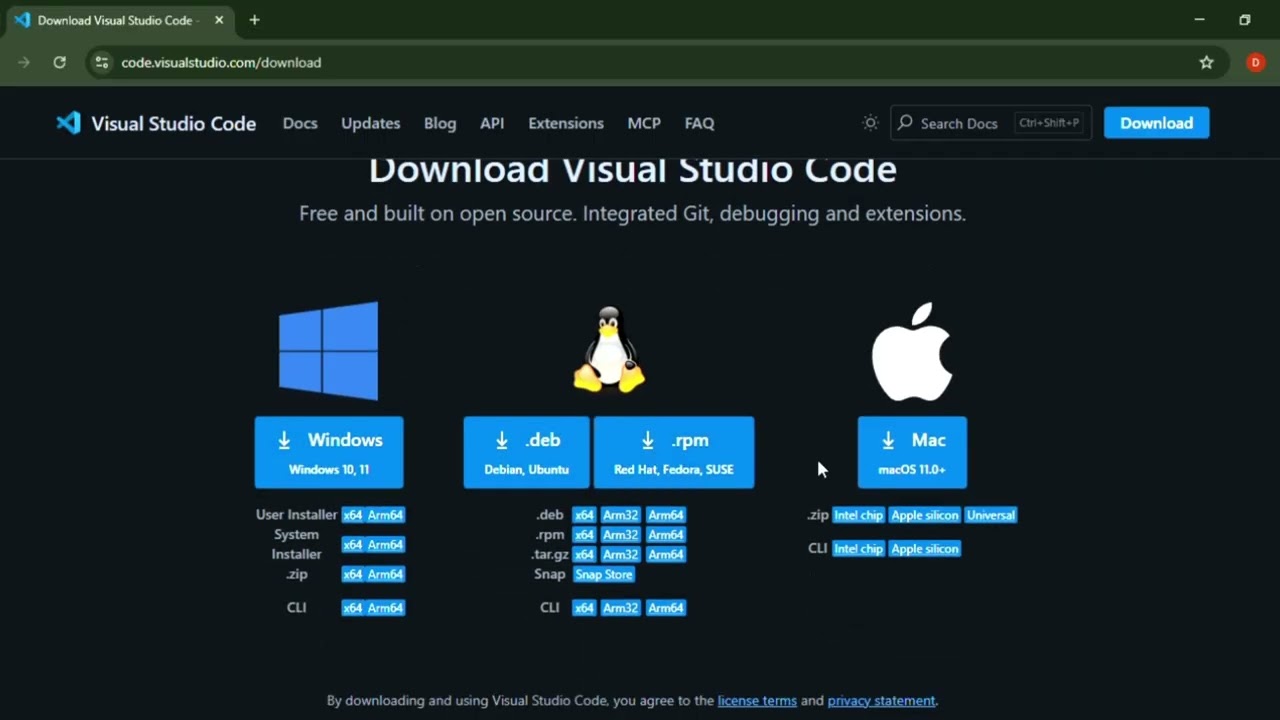The height and width of the screenshot is (720, 1280).
Task: Select x64 in Linux .tar.gz row
Action: point(584,554)
